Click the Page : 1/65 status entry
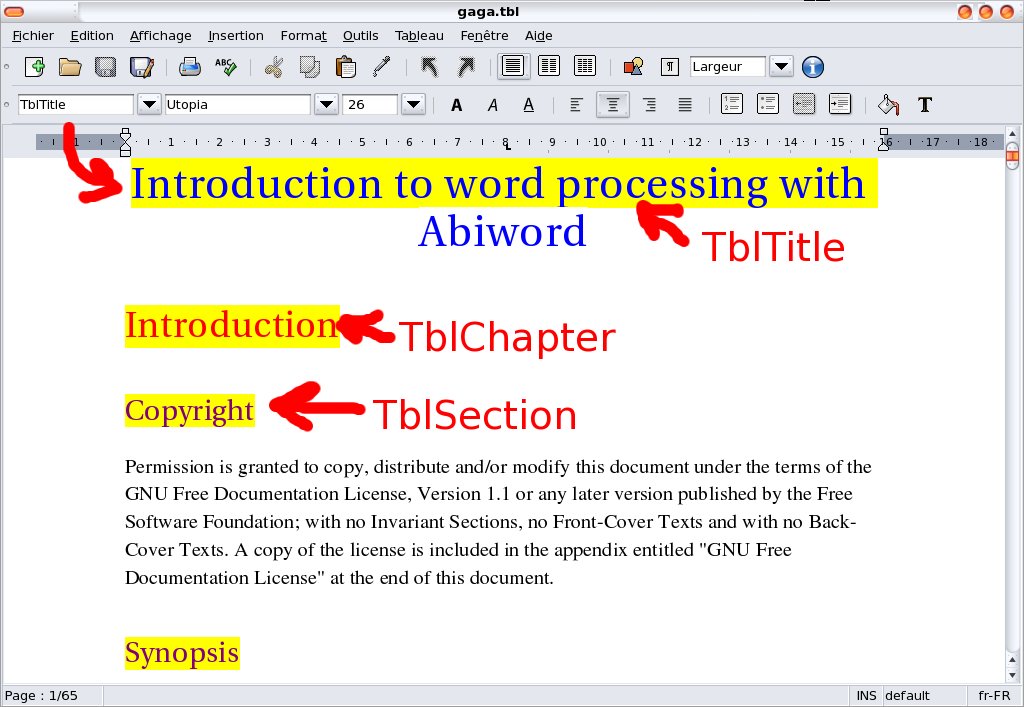 click(x=41, y=695)
